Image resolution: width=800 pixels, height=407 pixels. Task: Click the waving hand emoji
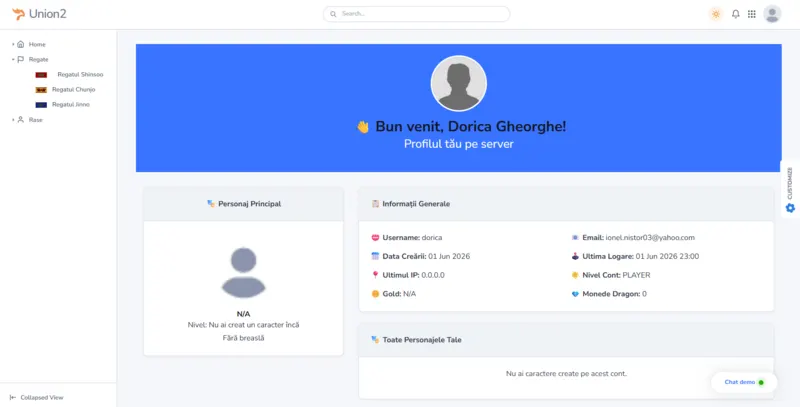coord(363,126)
